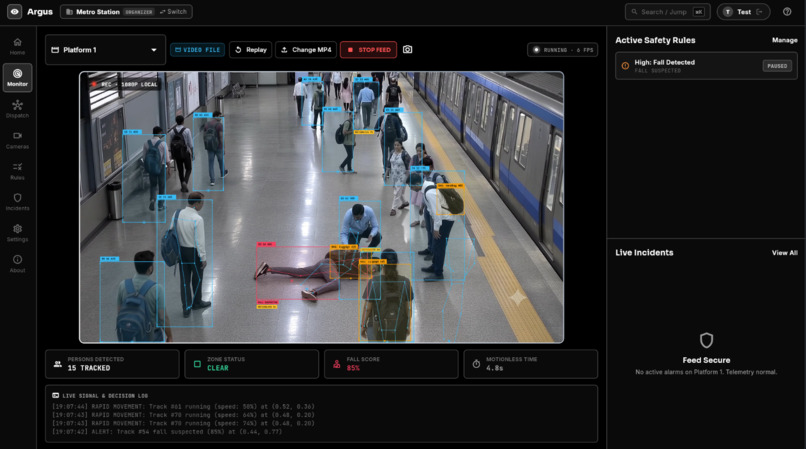Open the Rules sidebar item

pyautogui.click(x=17, y=171)
